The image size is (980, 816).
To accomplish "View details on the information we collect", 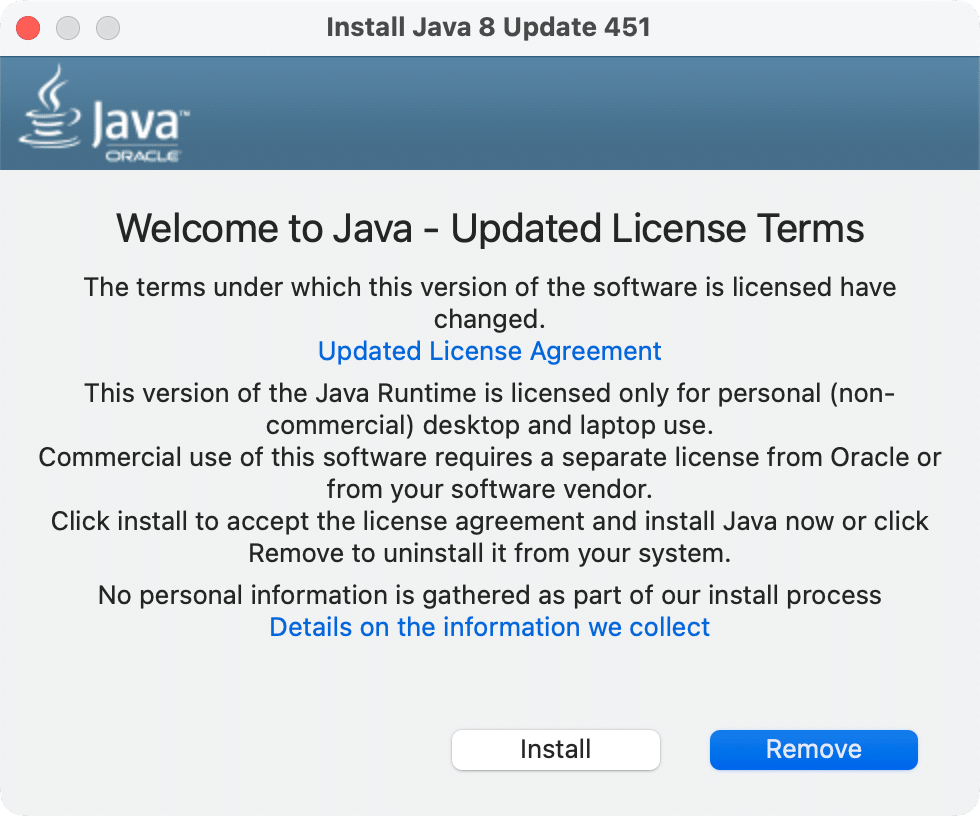I will coord(489,627).
